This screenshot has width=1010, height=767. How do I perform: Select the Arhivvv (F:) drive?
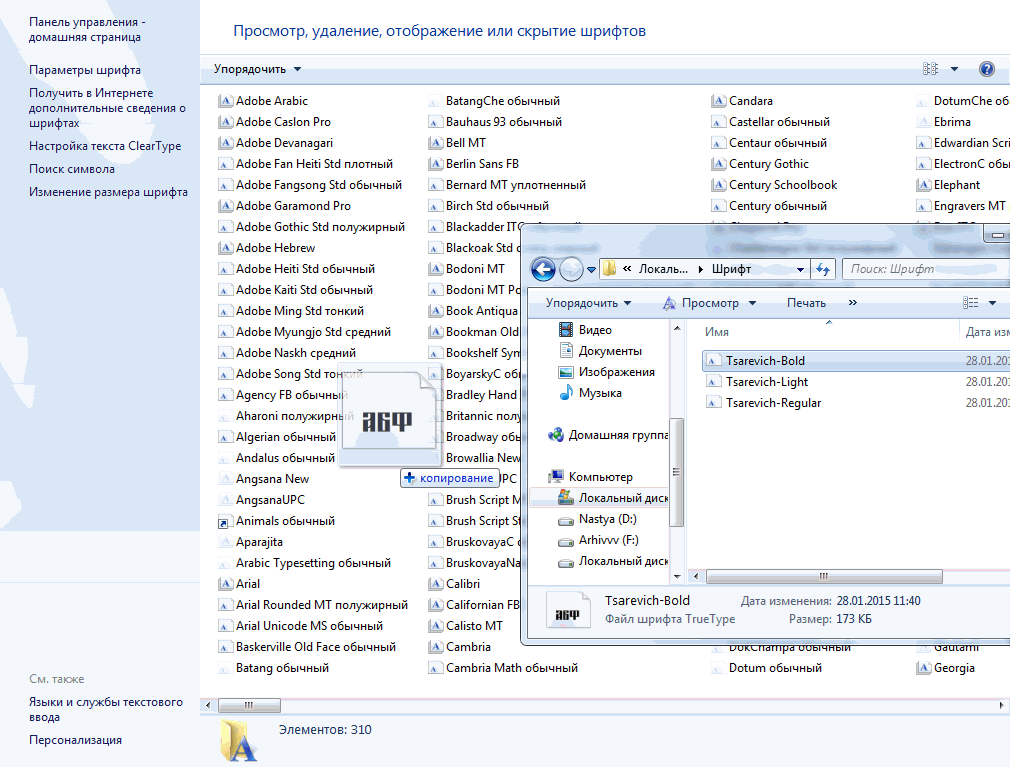[598, 540]
